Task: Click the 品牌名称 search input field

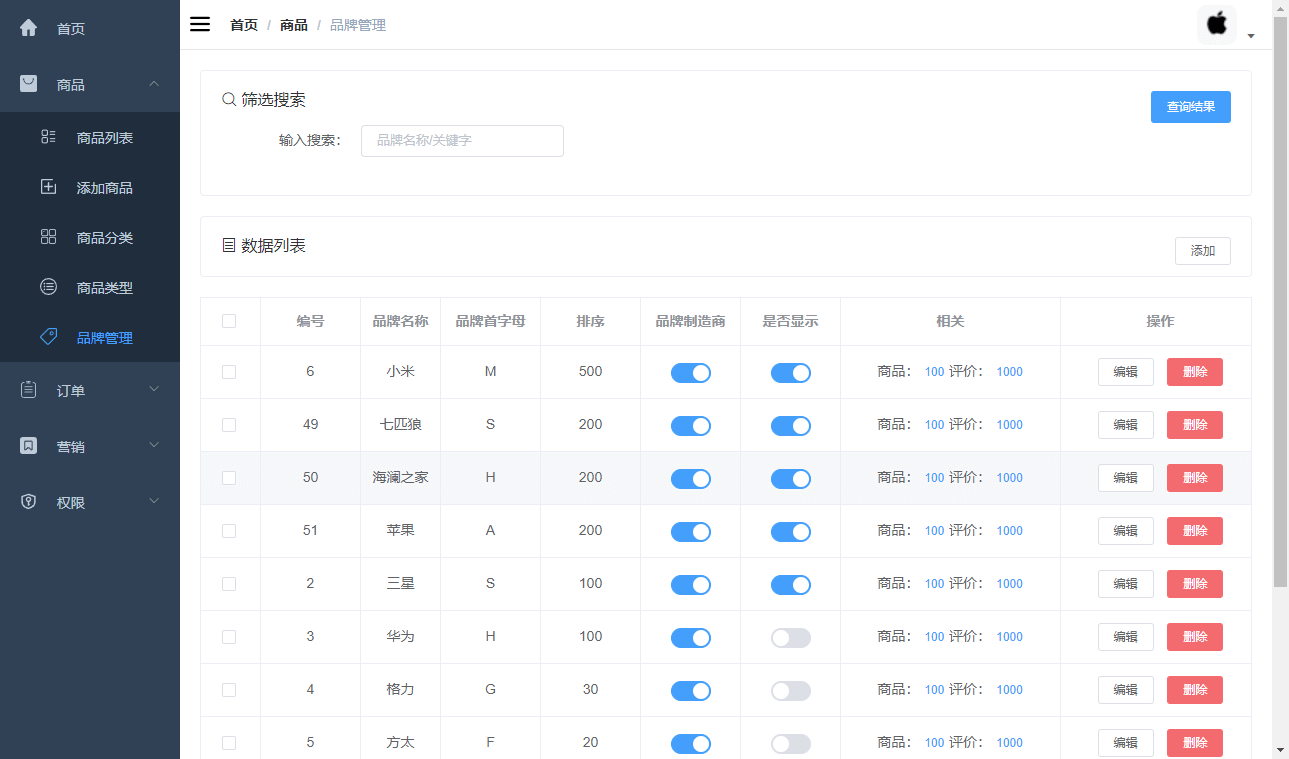Action: pyautogui.click(x=461, y=140)
